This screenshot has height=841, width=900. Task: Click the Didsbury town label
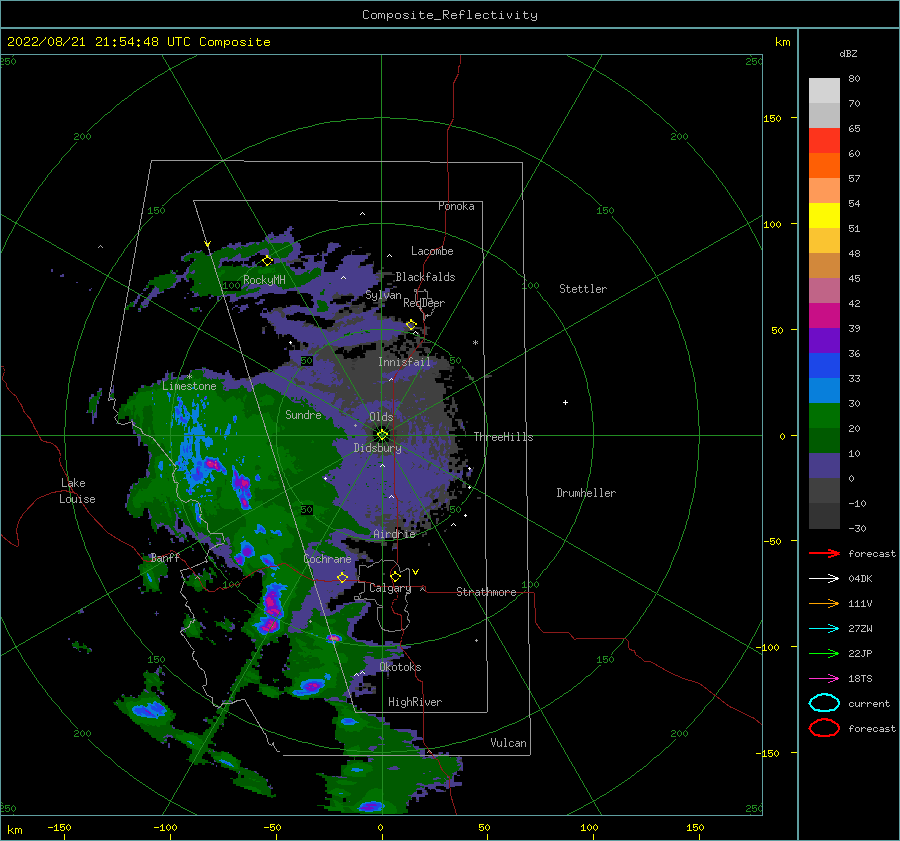(377, 448)
